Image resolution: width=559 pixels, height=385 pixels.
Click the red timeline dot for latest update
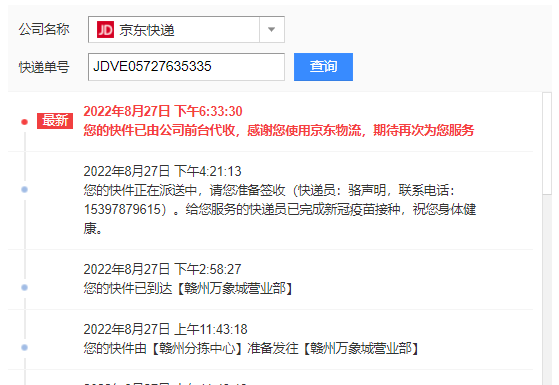tap(24, 122)
